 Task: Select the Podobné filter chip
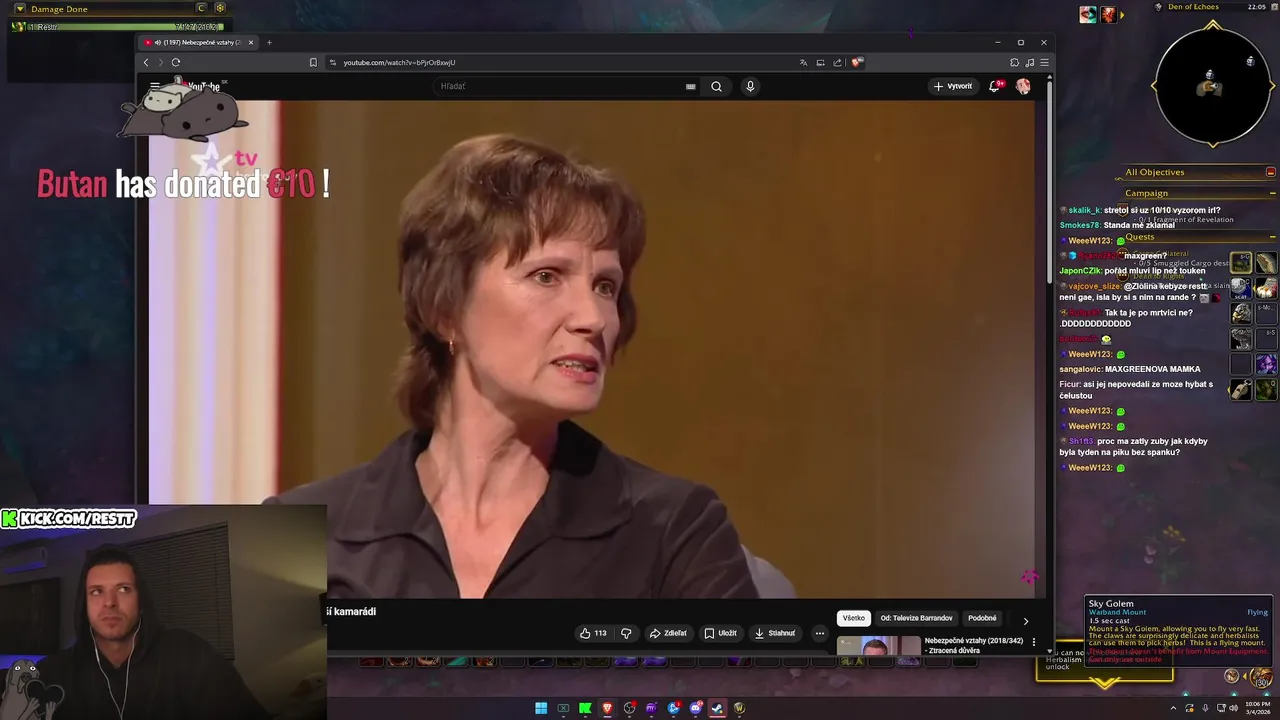coord(982,618)
